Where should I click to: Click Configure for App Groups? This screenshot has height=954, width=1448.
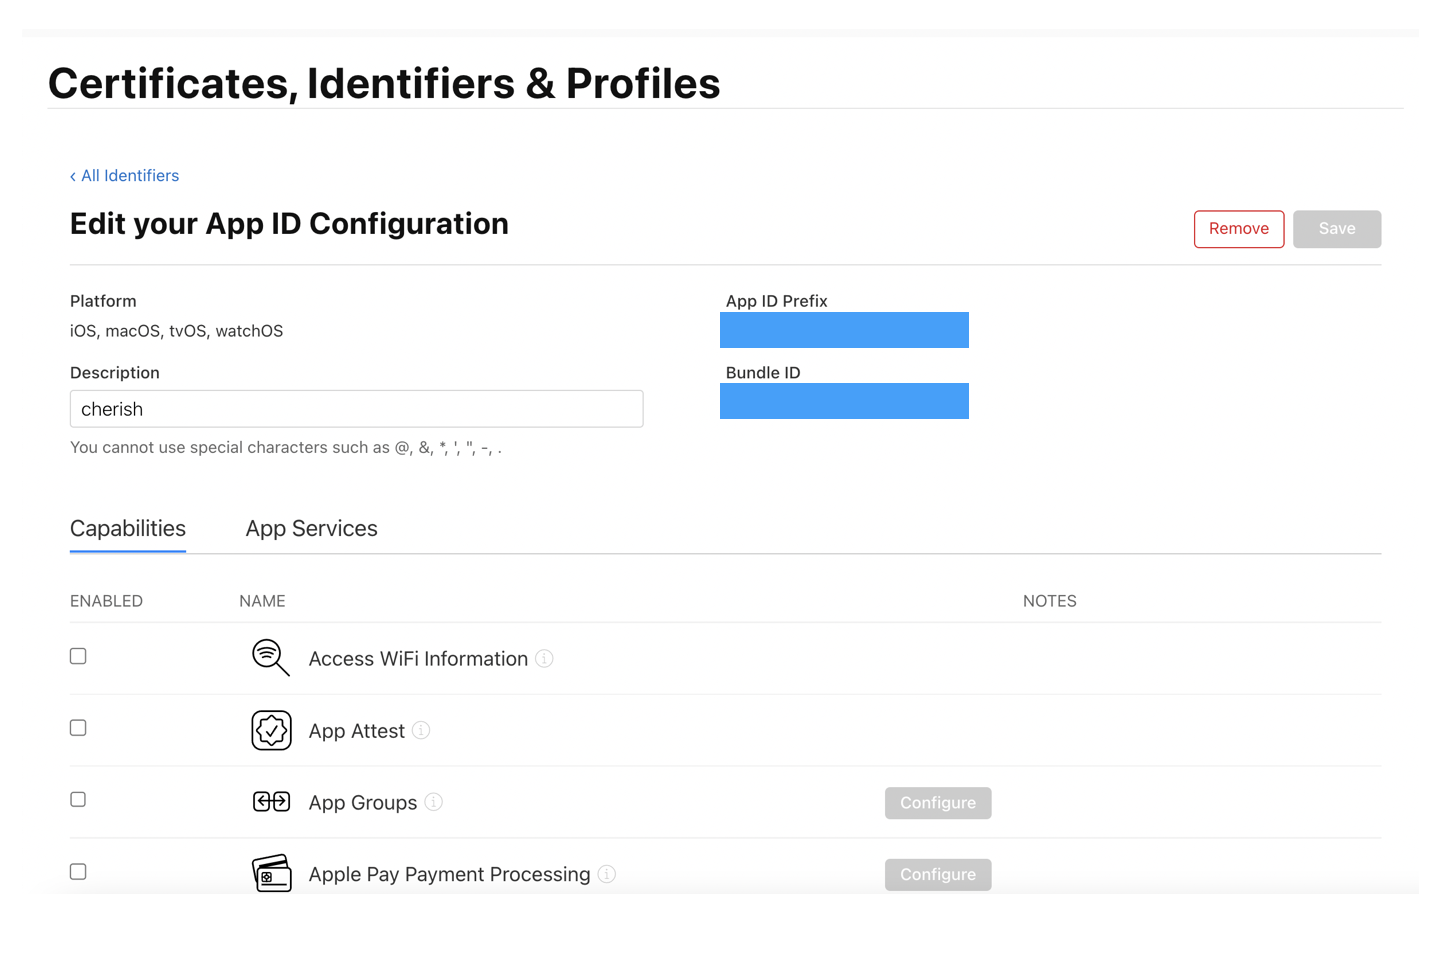937,803
